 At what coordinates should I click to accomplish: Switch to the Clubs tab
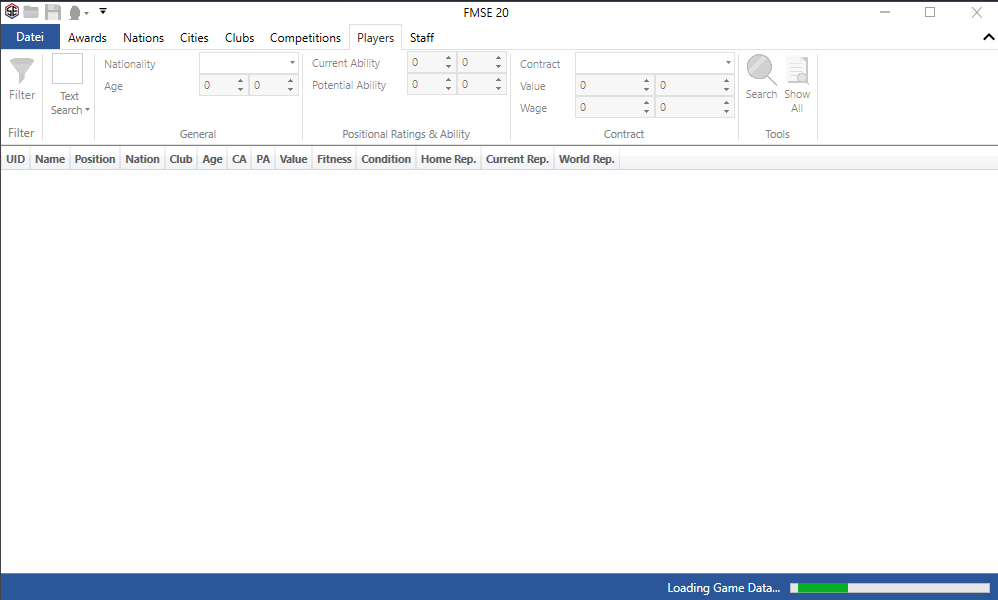coord(239,38)
